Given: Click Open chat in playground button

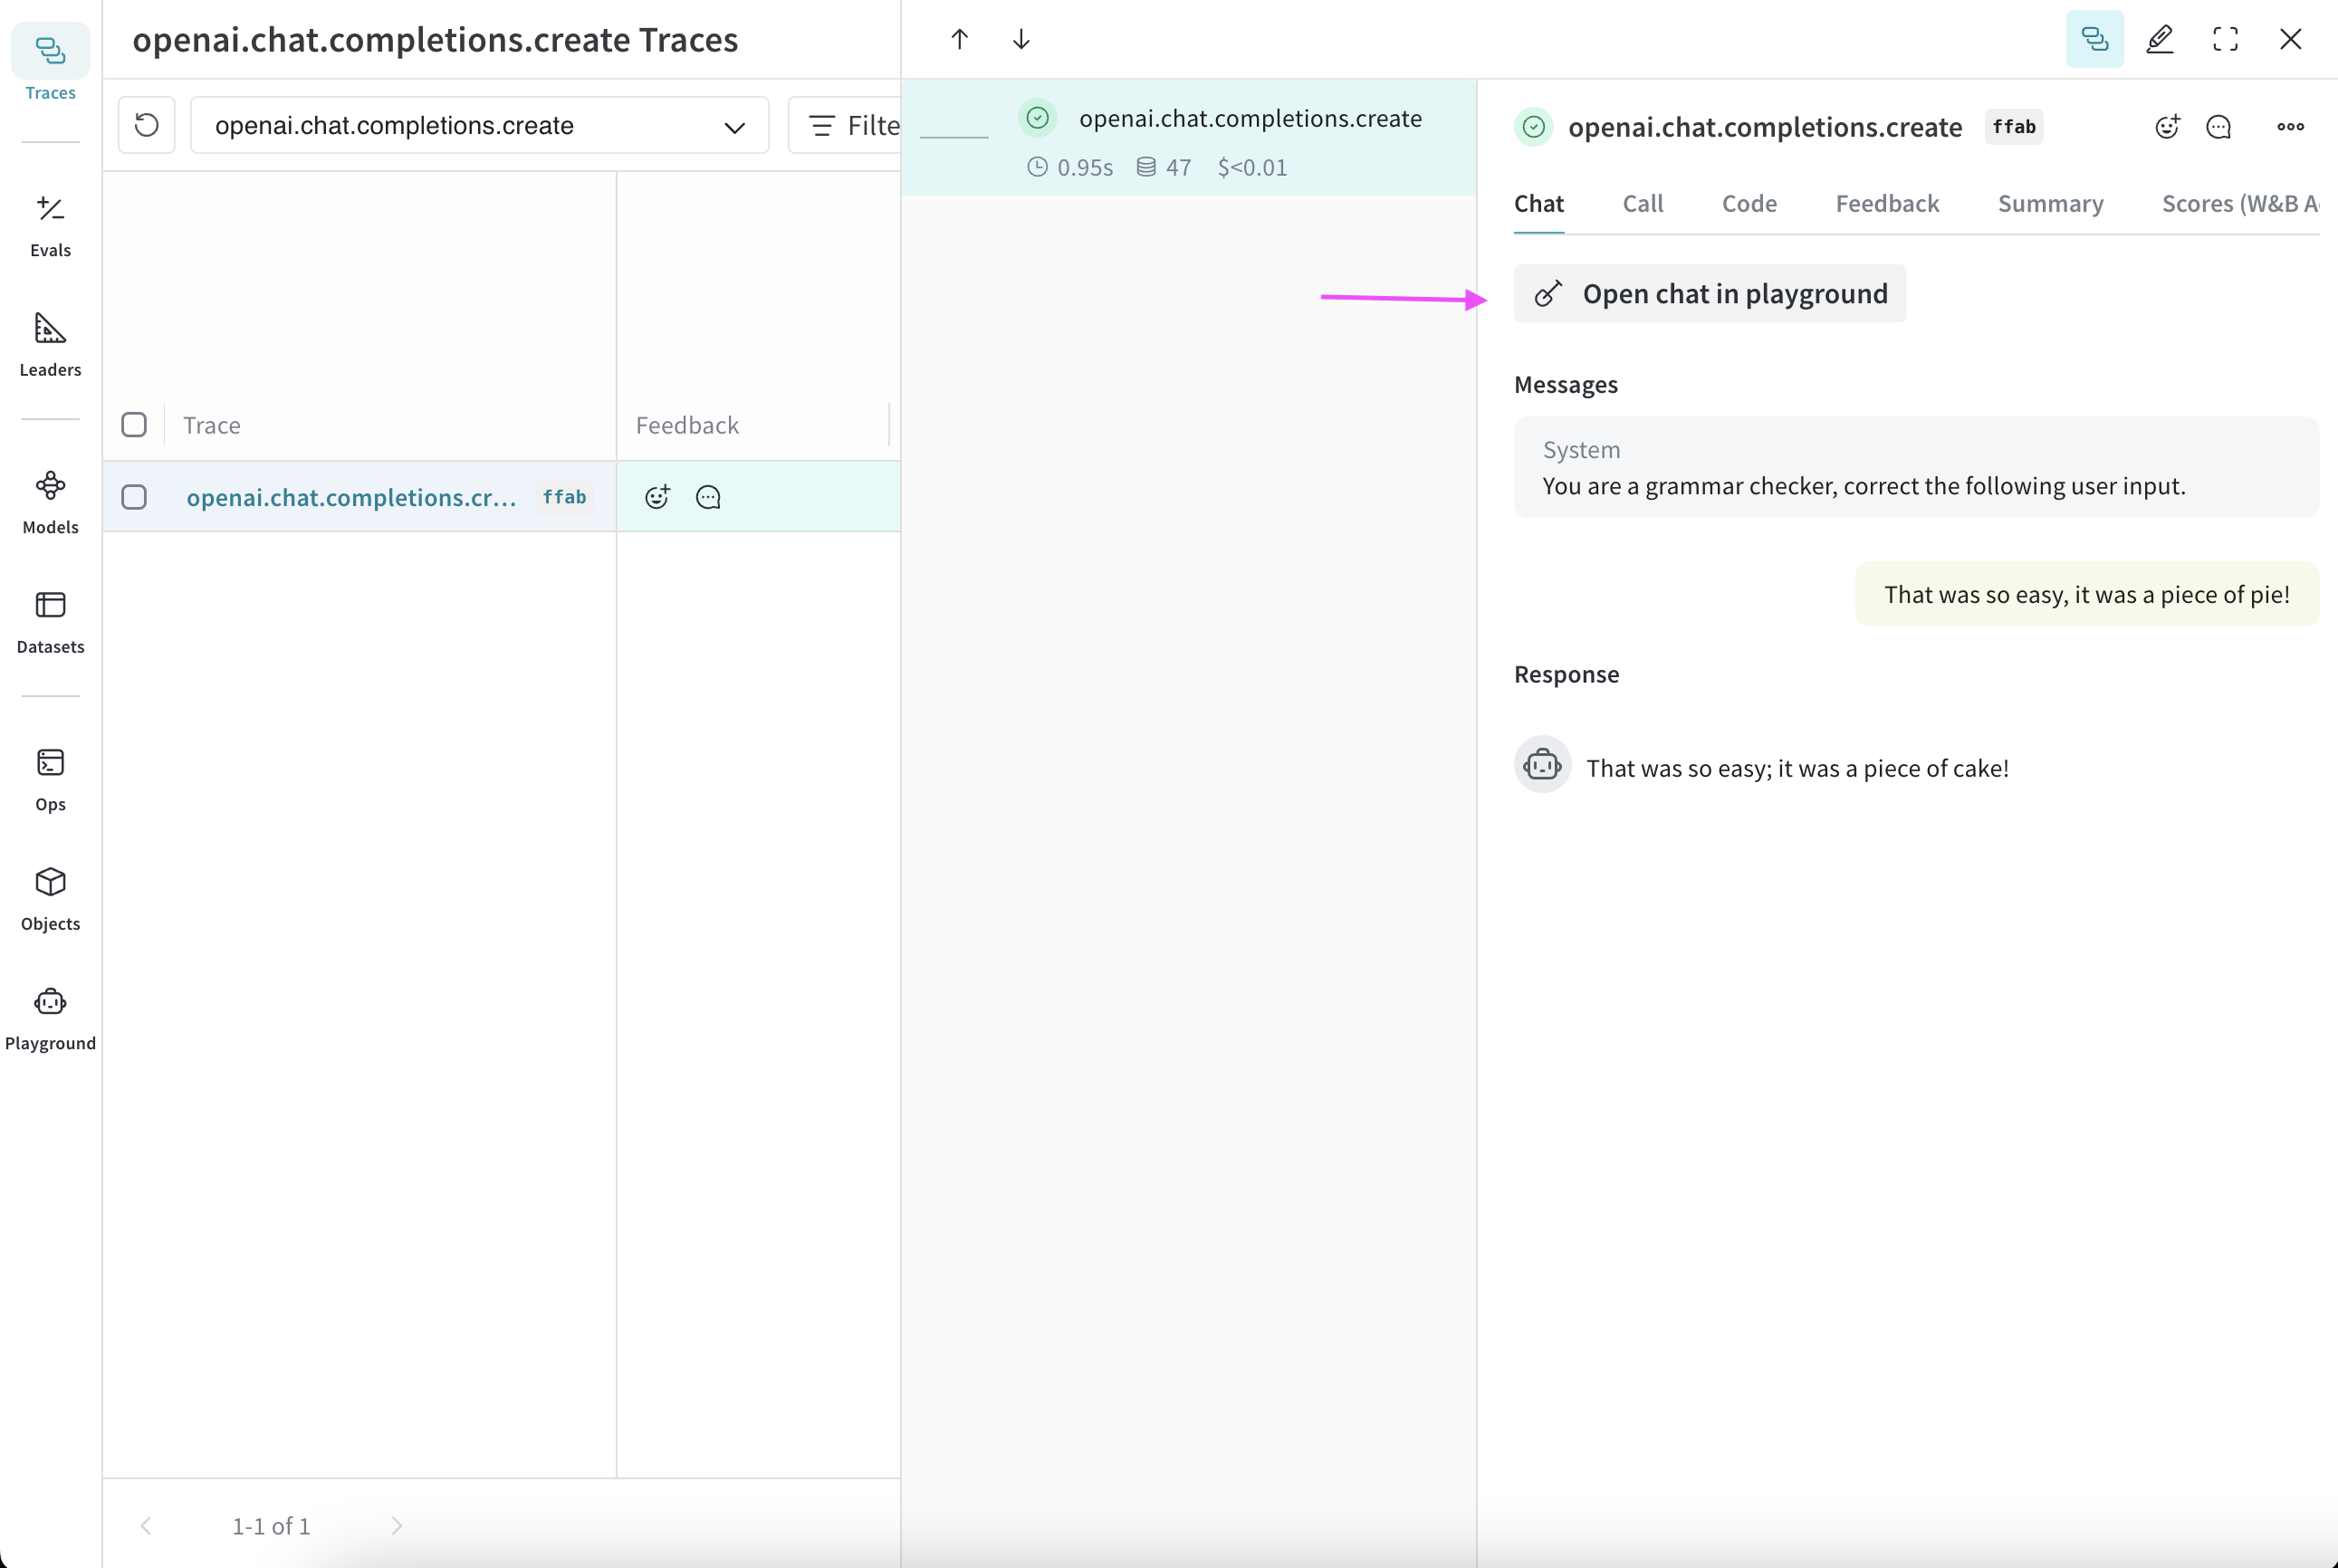Looking at the screenshot, I should [x=1709, y=294].
